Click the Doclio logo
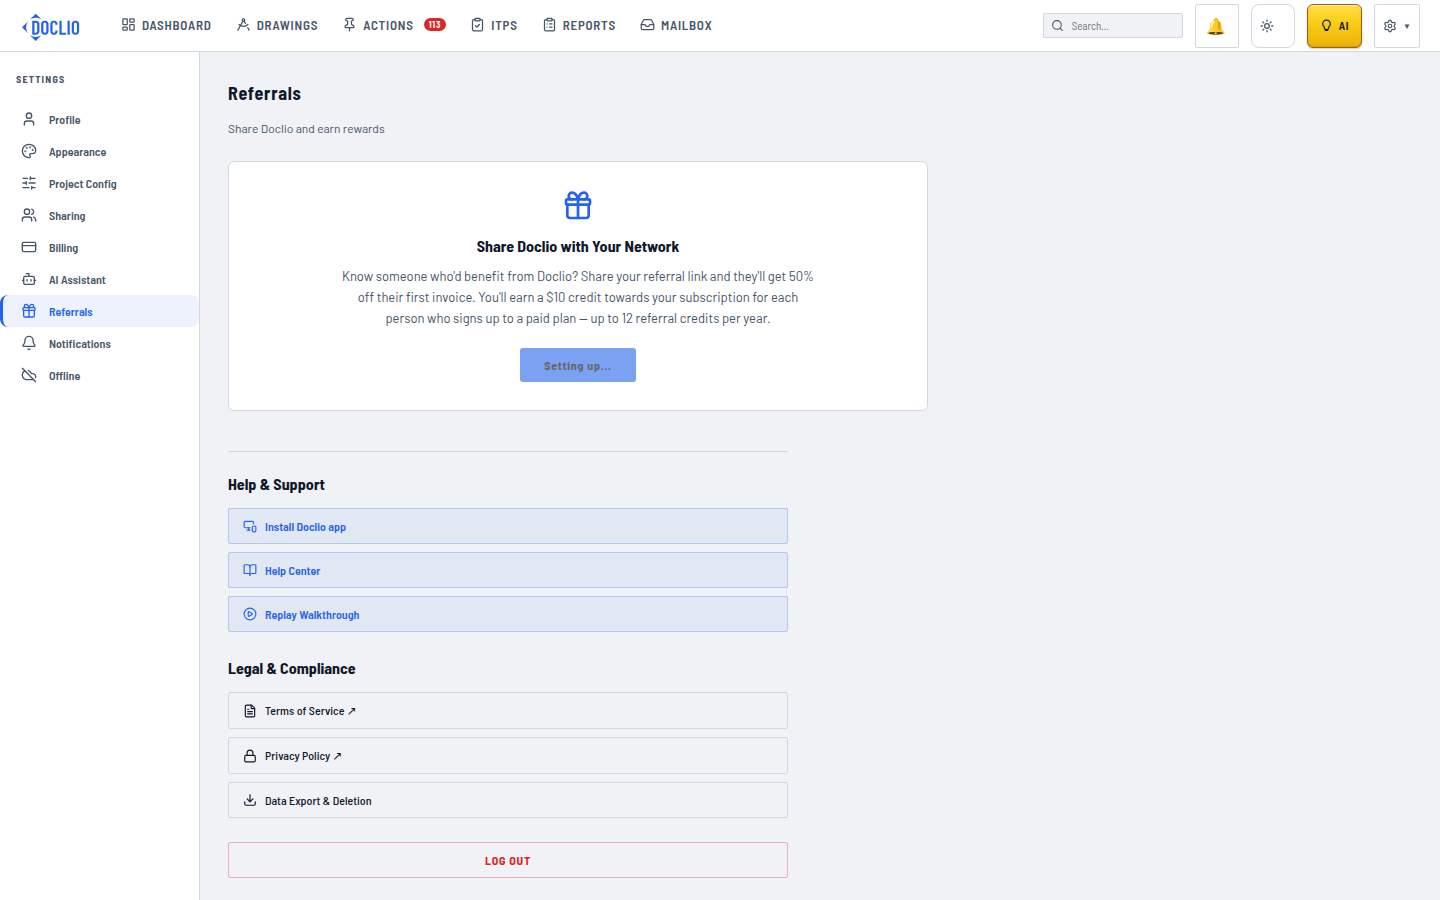The image size is (1440, 900). (51, 26)
